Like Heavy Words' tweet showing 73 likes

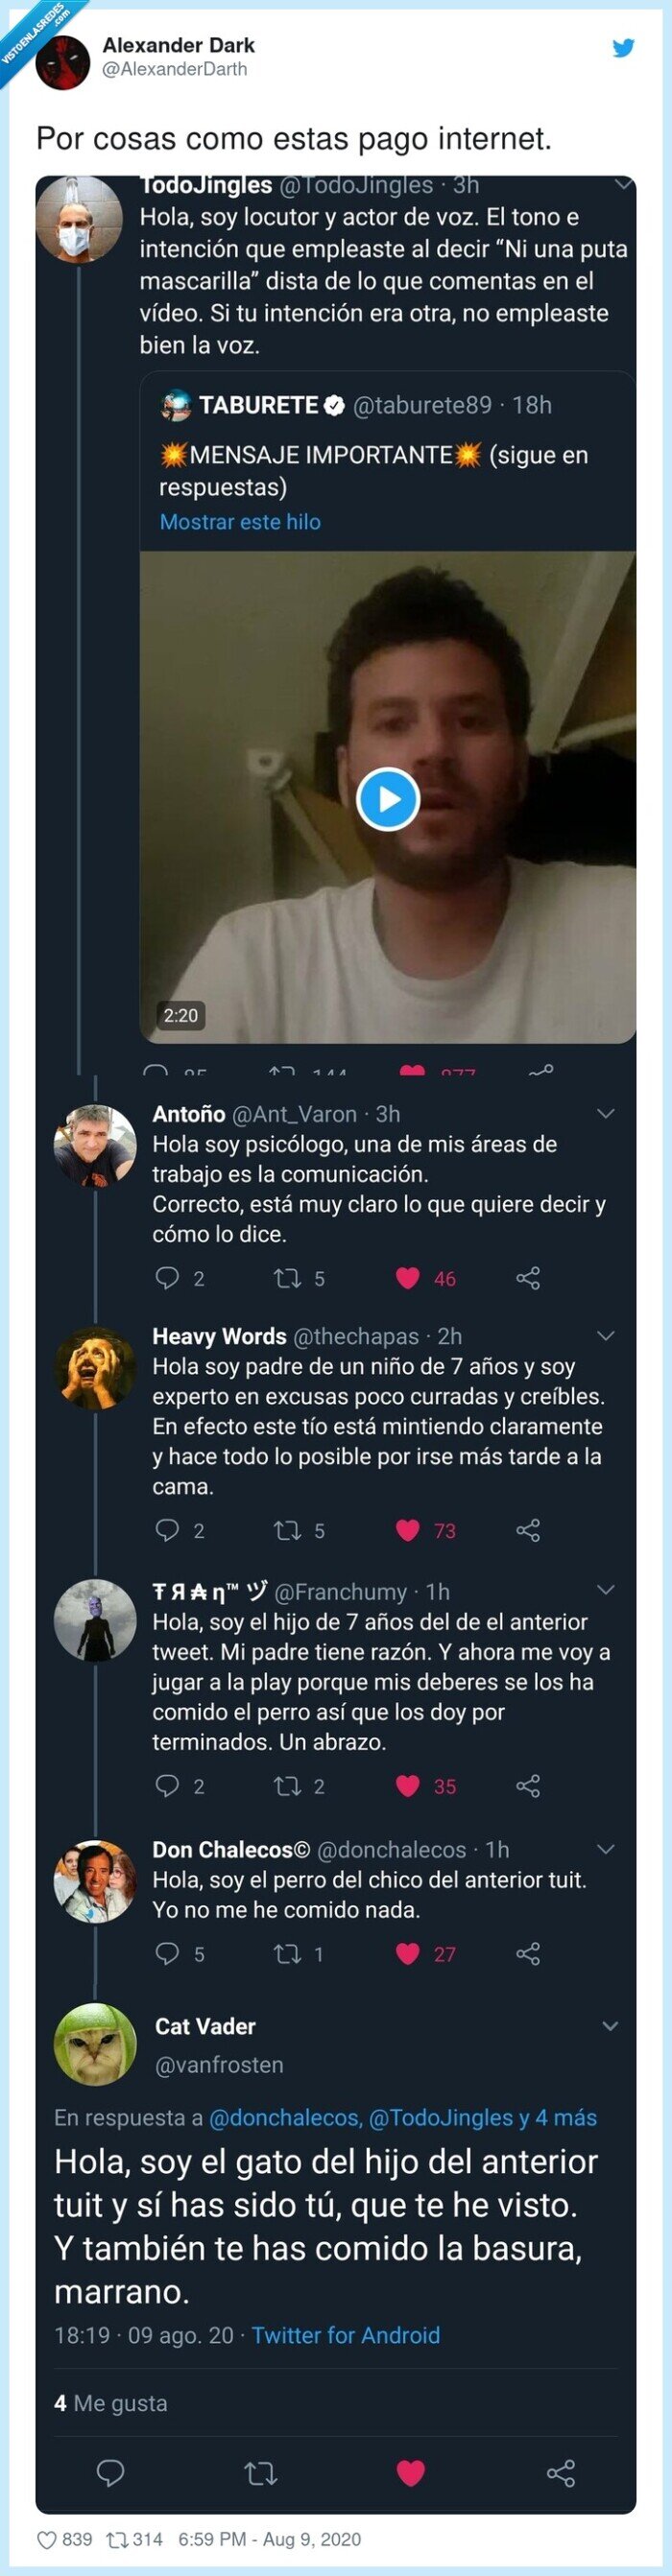tap(406, 1530)
